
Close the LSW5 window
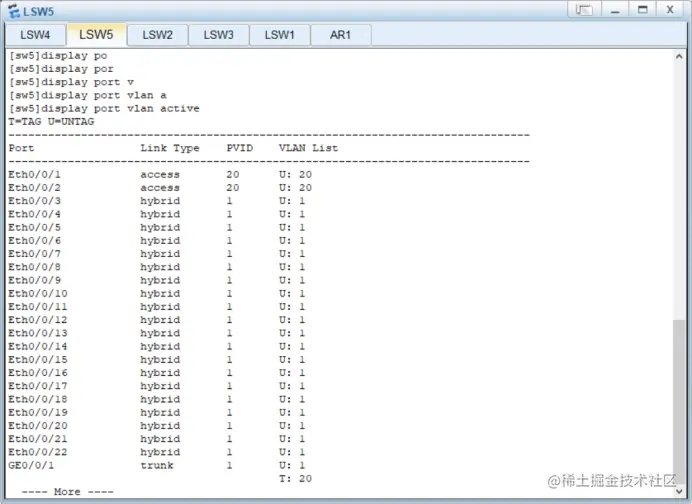(670, 10)
